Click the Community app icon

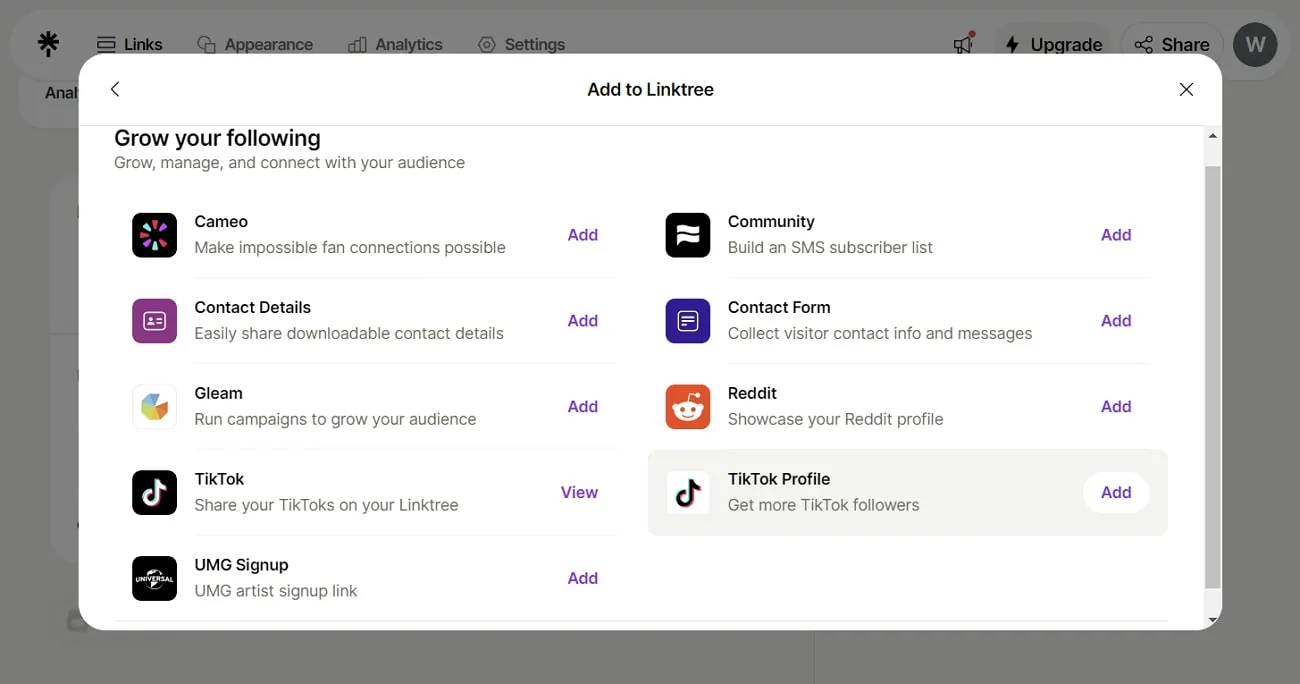688,235
